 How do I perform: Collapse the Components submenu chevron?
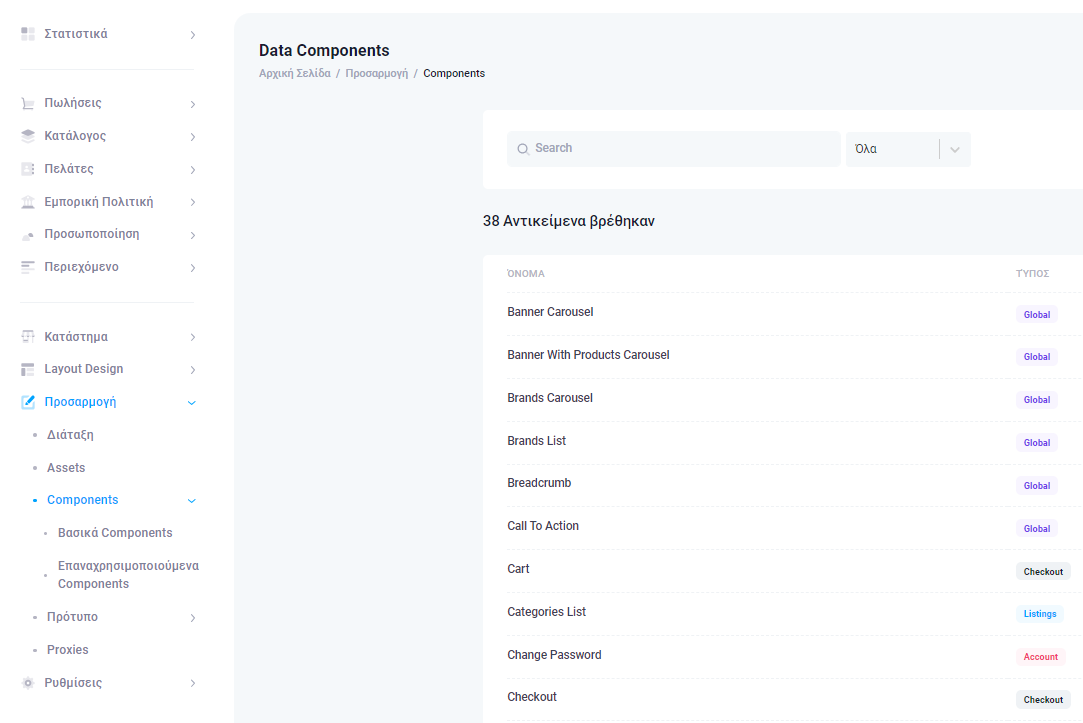[x=192, y=501]
